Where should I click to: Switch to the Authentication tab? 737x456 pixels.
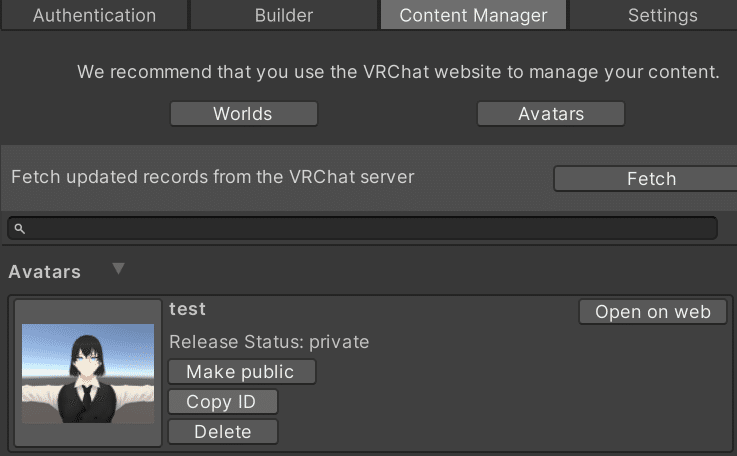[x=94, y=15]
